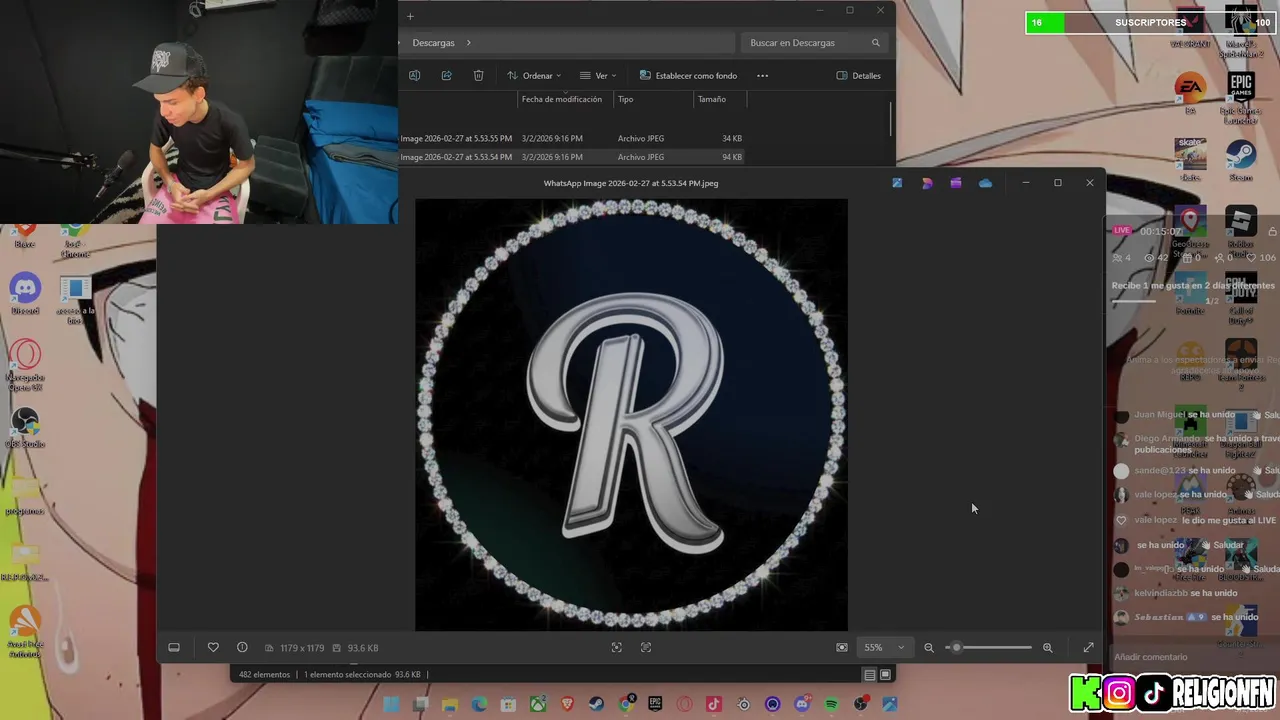Viewport: 1280px width, 720px height.
Task: Start a visual search in Photos
Action: [617, 648]
